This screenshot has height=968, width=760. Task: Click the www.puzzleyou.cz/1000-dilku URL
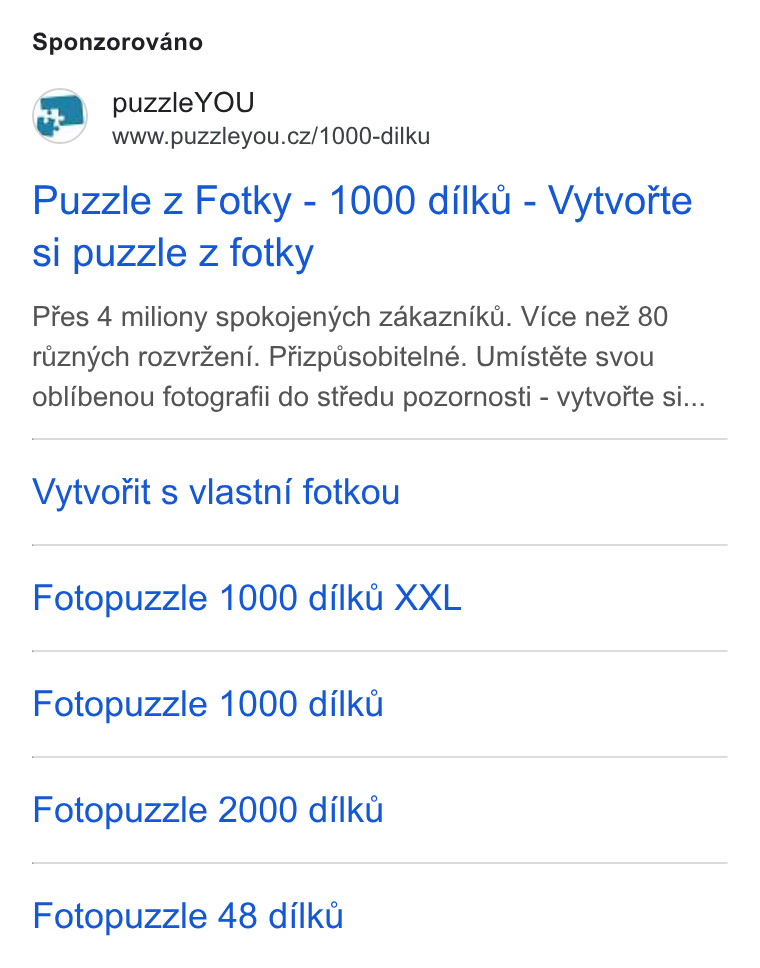(270, 136)
